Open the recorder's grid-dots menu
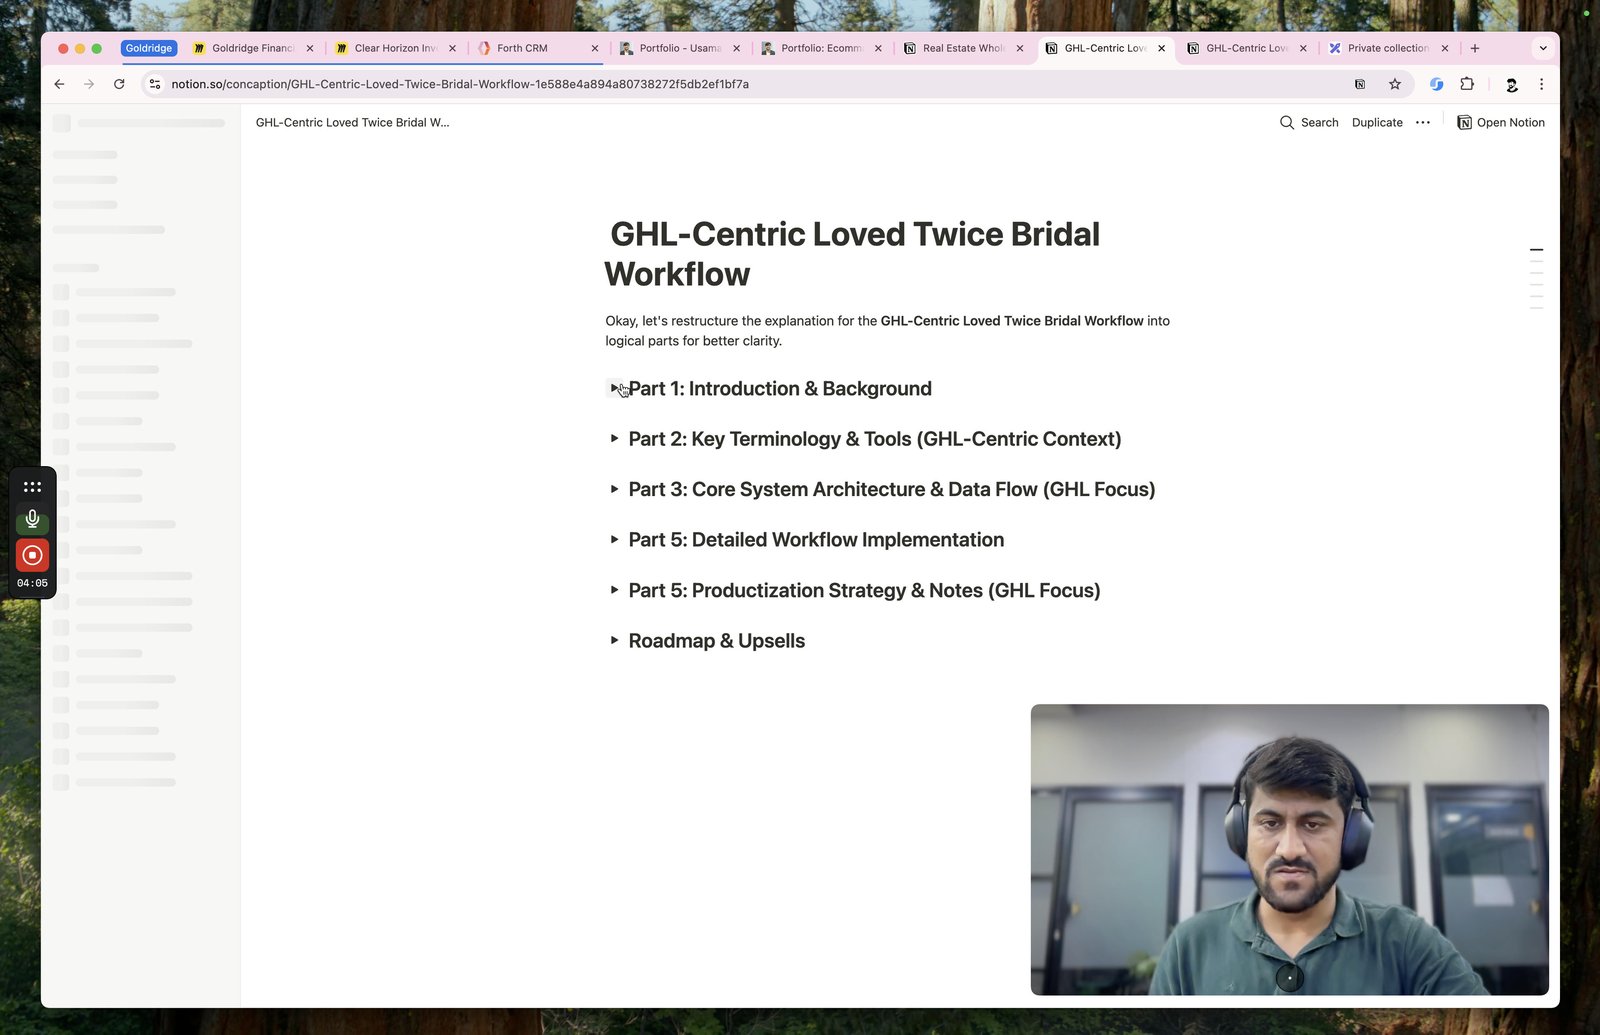This screenshot has height=1035, width=1600. tap(32, 487)
